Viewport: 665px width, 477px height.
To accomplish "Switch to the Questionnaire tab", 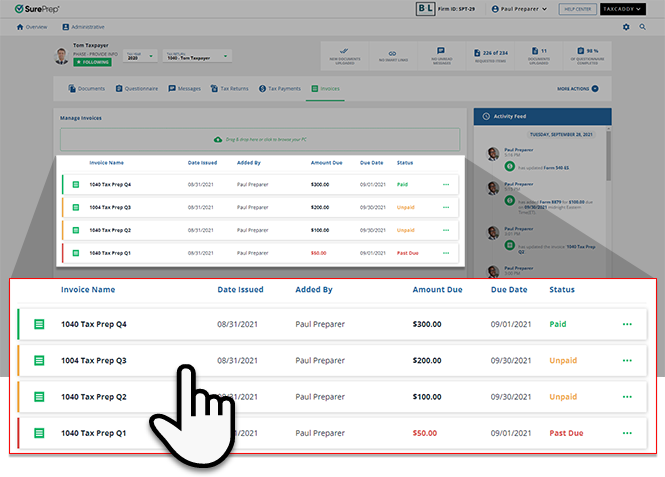I will click(x=136, y=89).
